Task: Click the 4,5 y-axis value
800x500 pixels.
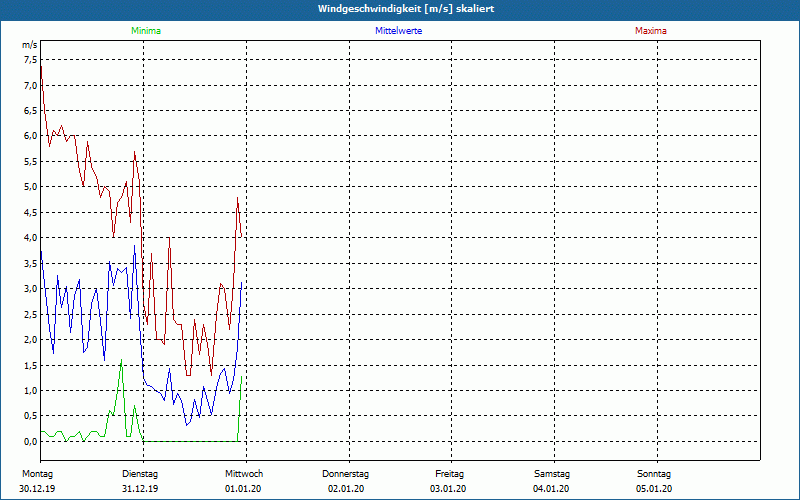Action: [31, 212]
